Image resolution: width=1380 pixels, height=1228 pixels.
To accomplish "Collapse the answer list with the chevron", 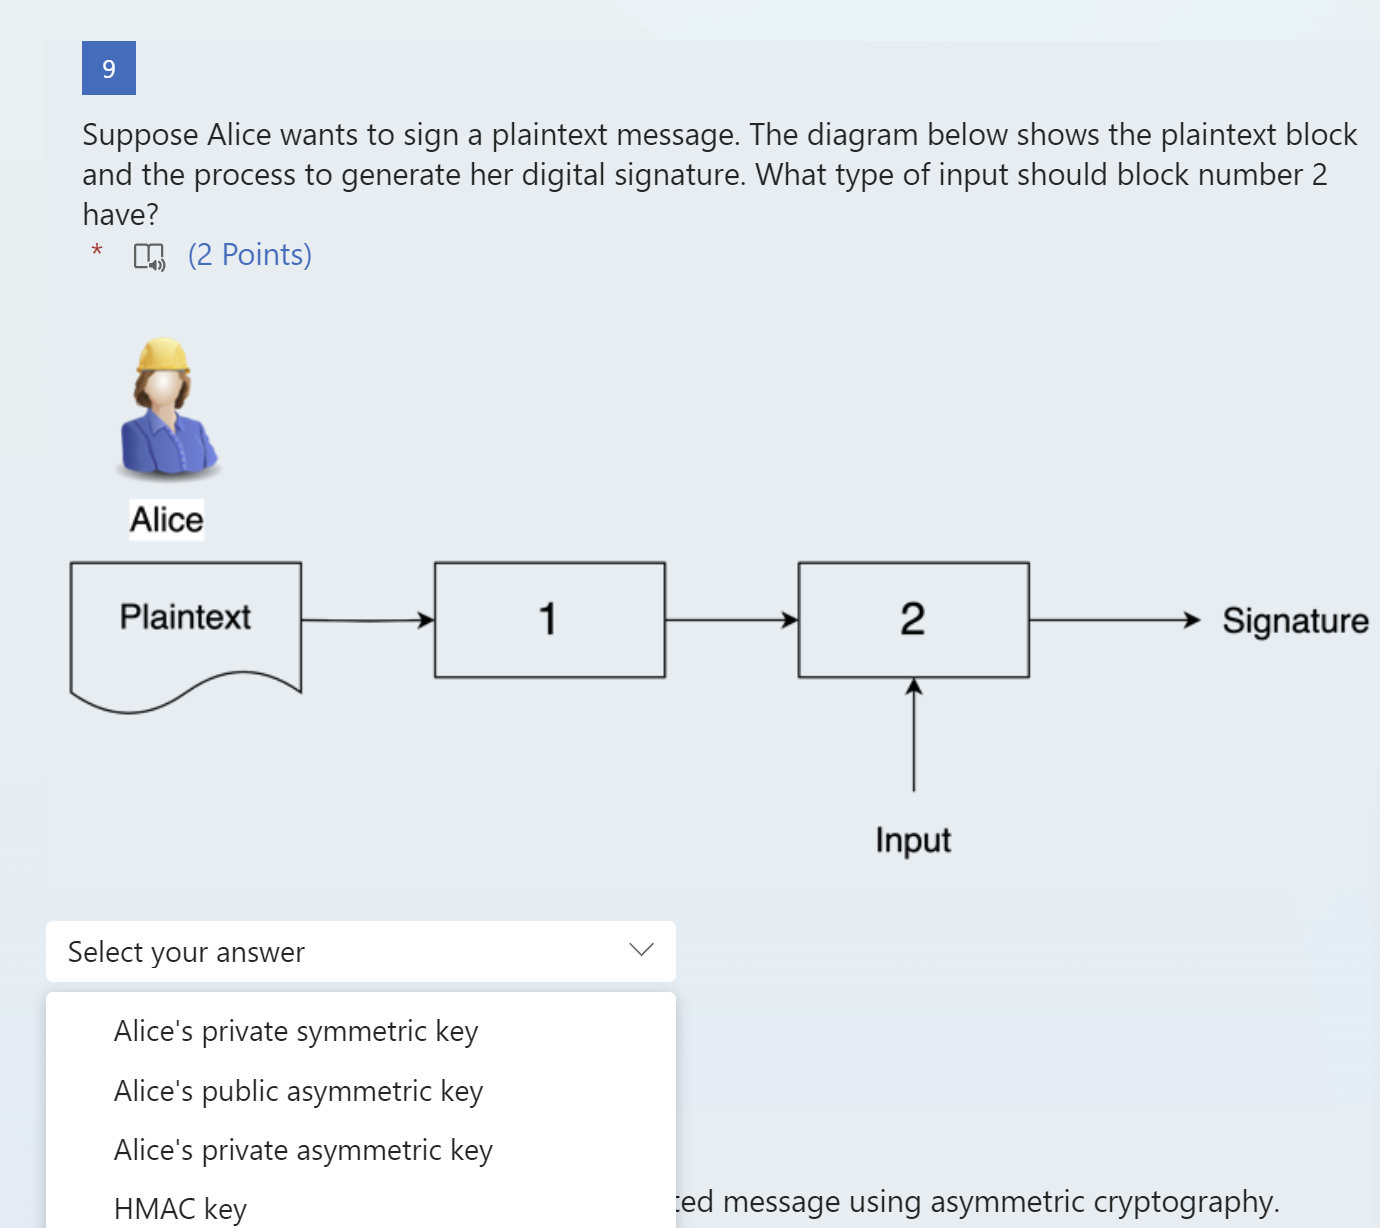I will pos(641,949).
